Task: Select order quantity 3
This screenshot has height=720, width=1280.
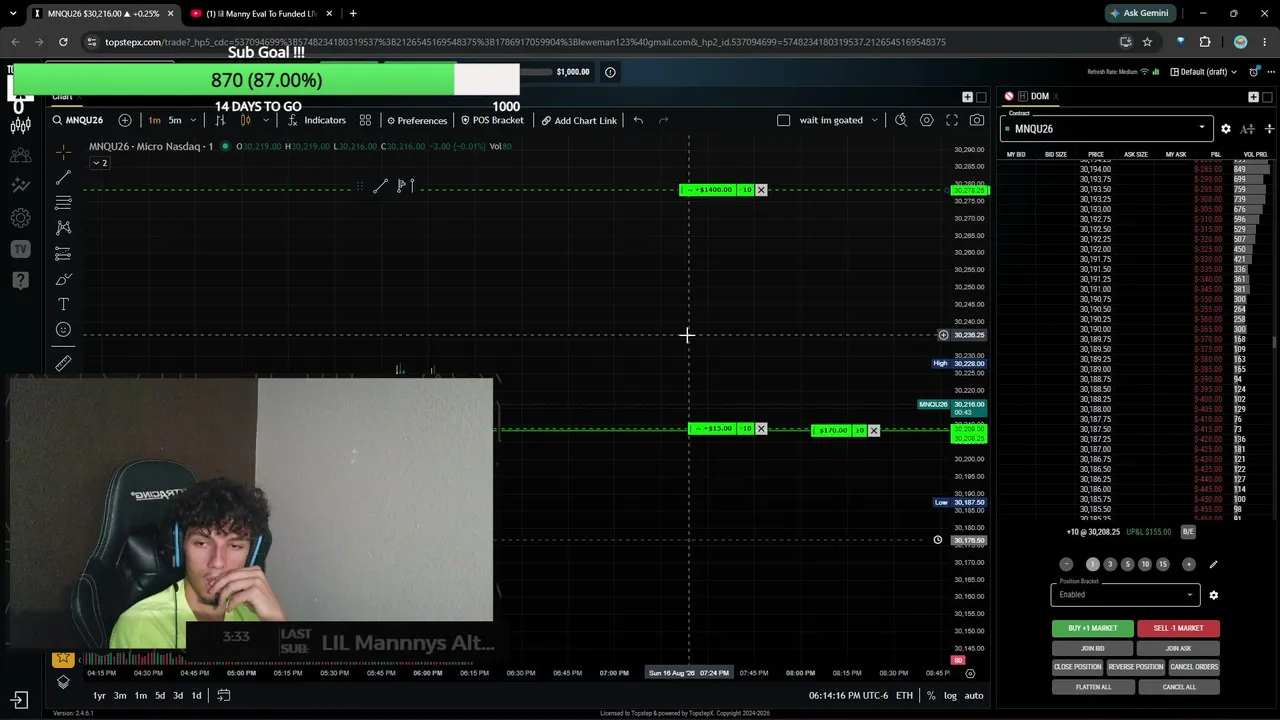Action: click(x=1110, y=564)
